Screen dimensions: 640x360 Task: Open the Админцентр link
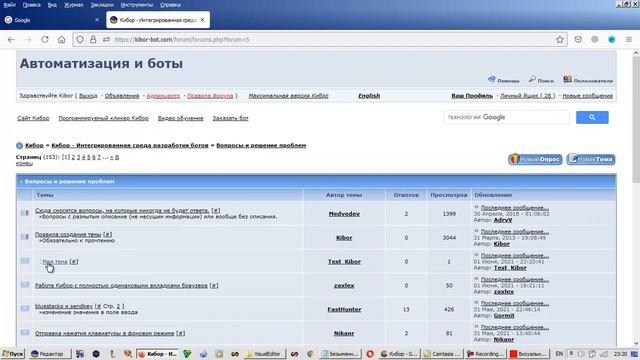point(163,96)
